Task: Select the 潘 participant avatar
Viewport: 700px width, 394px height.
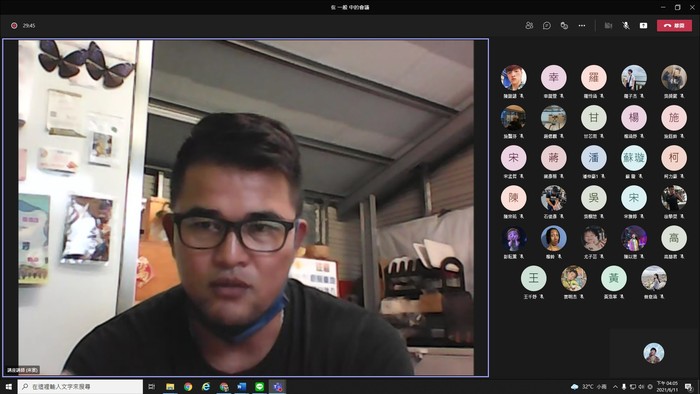Action: 594,158
